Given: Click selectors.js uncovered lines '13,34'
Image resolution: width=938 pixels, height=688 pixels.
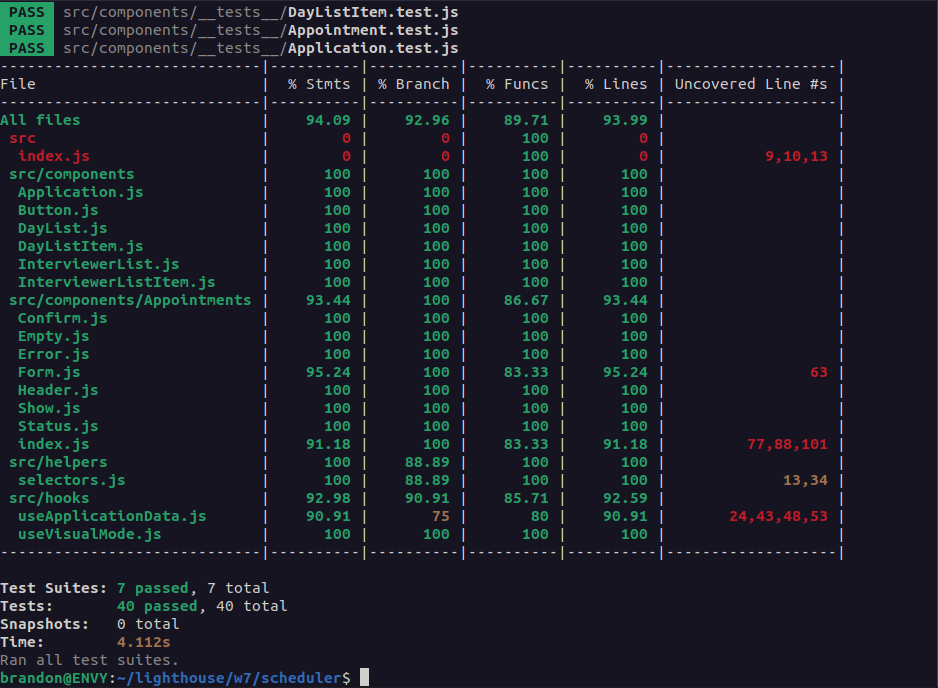Looking at the screenshot, I should [x=805, y=480].
